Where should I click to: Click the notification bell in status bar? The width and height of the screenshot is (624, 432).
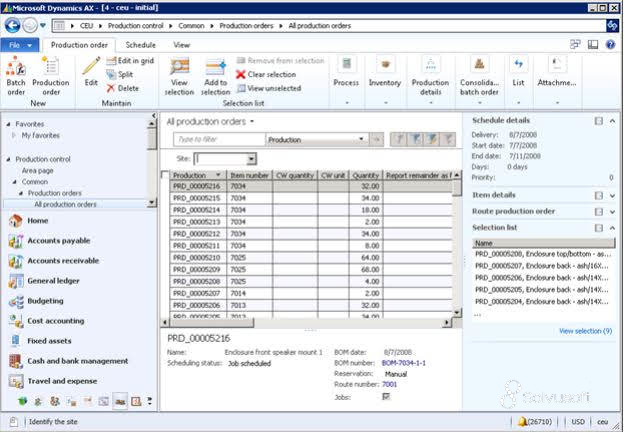[x=522, y=422]
